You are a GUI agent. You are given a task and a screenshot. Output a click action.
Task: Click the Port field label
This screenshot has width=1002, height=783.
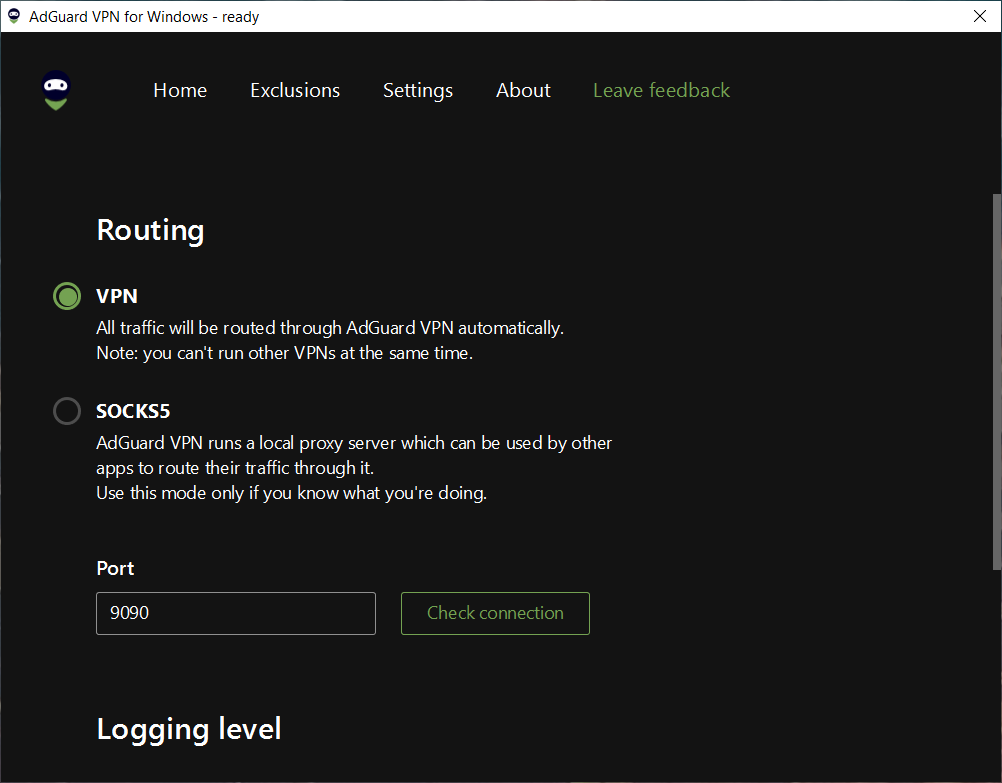pos(115,568)
